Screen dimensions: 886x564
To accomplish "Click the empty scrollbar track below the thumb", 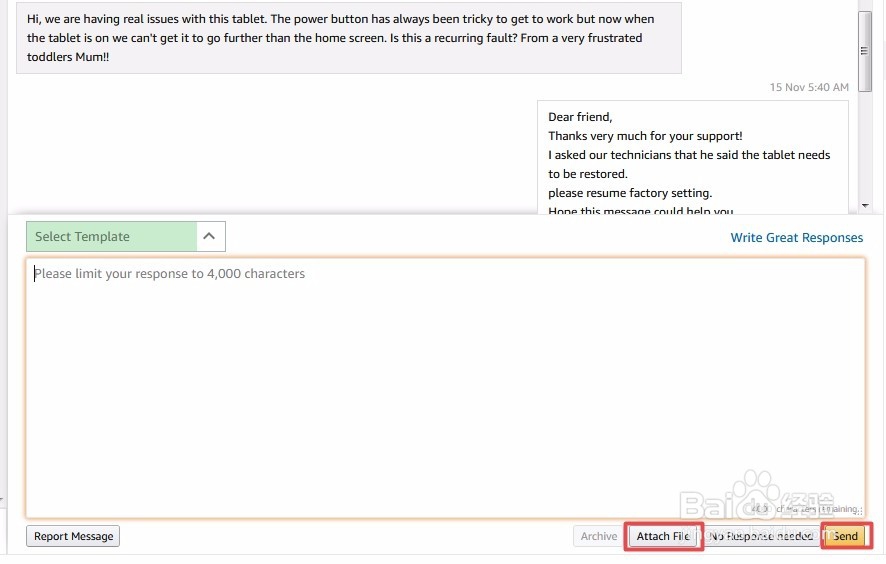I will coord(865,150).
